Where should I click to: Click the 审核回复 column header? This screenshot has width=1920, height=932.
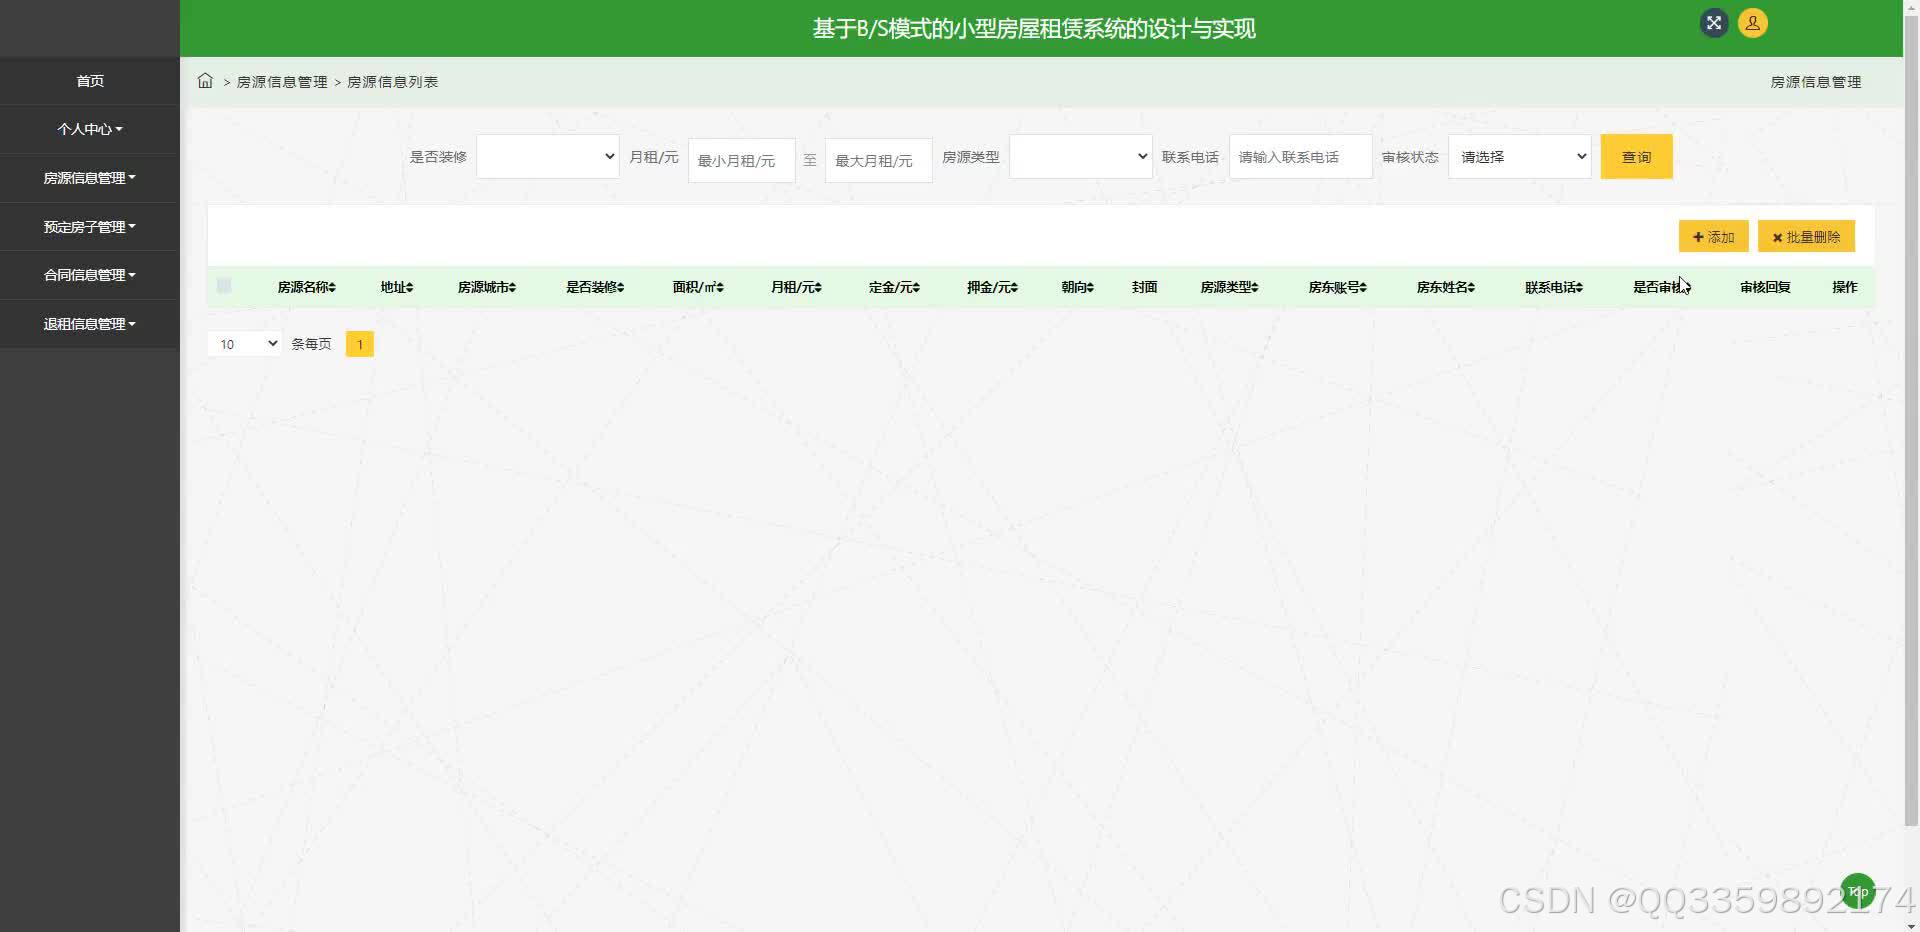1765,287
